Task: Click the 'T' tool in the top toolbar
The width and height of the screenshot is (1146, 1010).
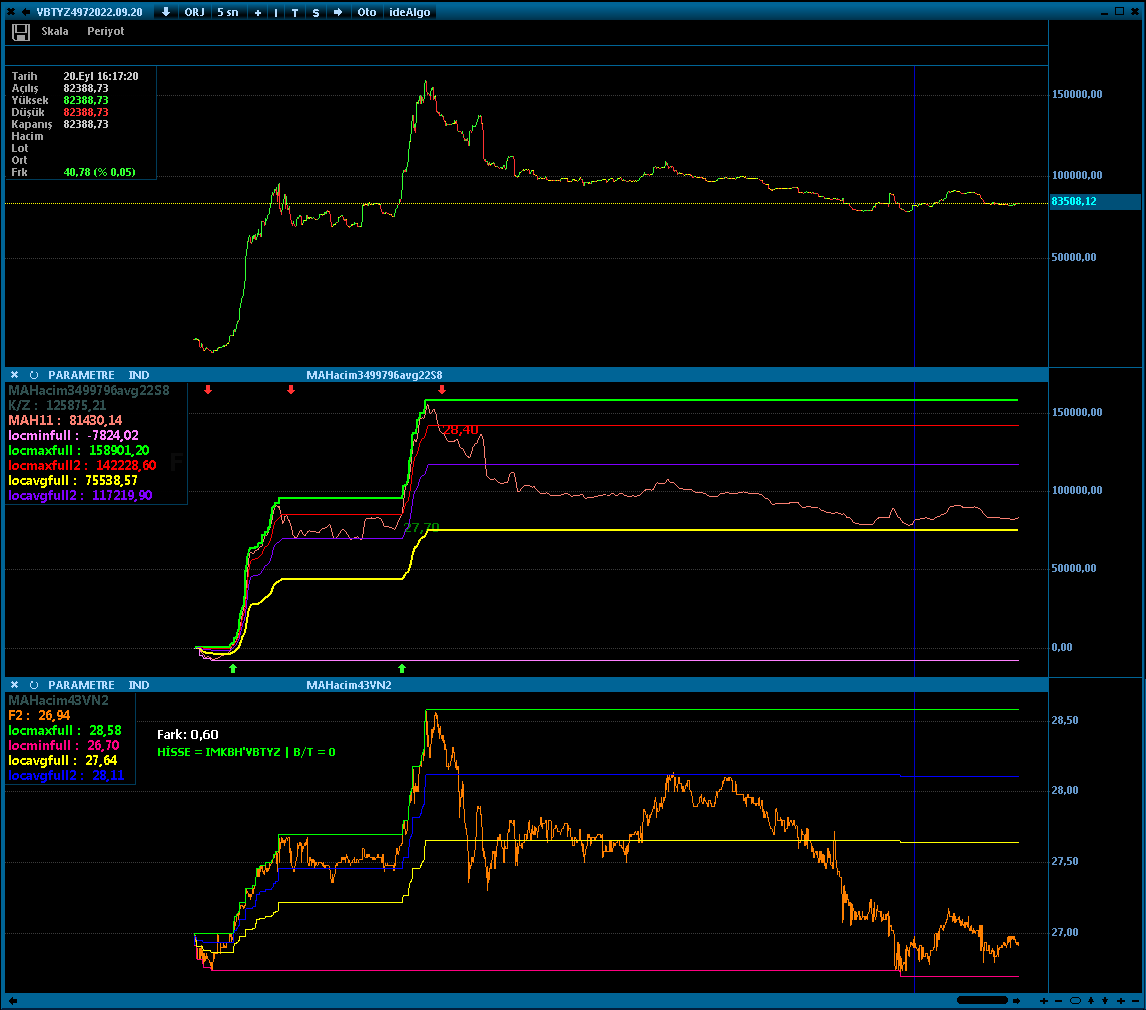Action: pos(295,12)
